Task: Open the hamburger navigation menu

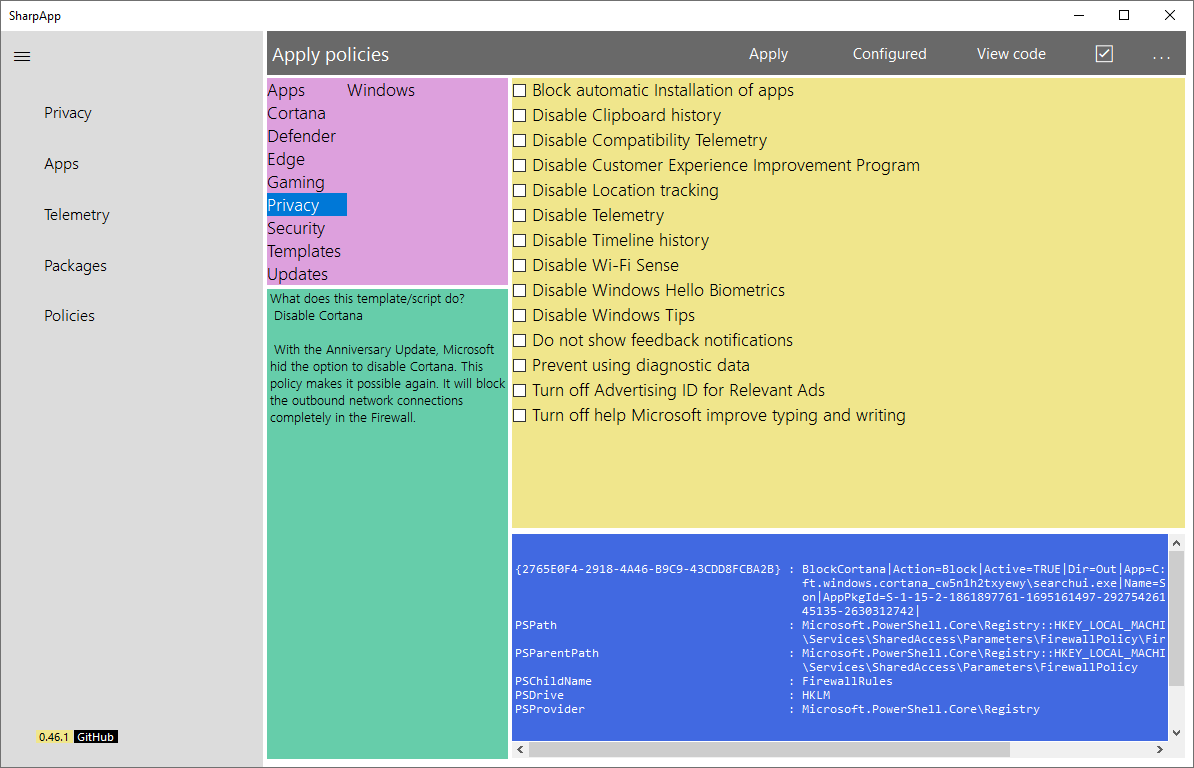Action: [x=22, y=56]
